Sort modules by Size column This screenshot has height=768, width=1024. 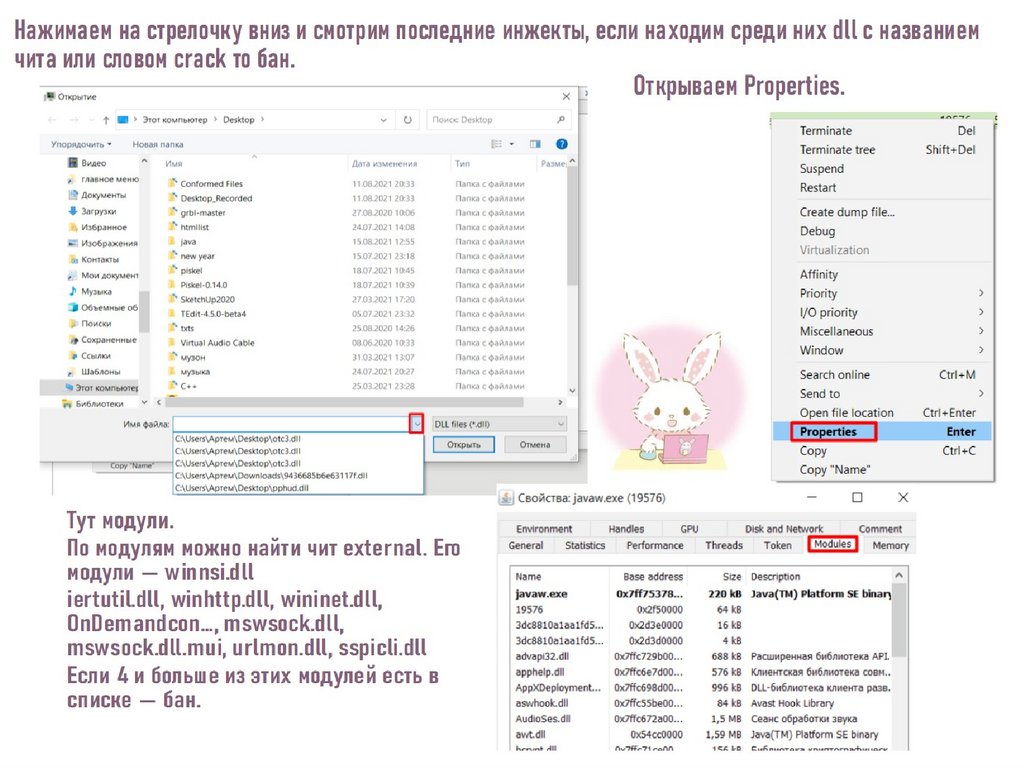coord(731,577)
